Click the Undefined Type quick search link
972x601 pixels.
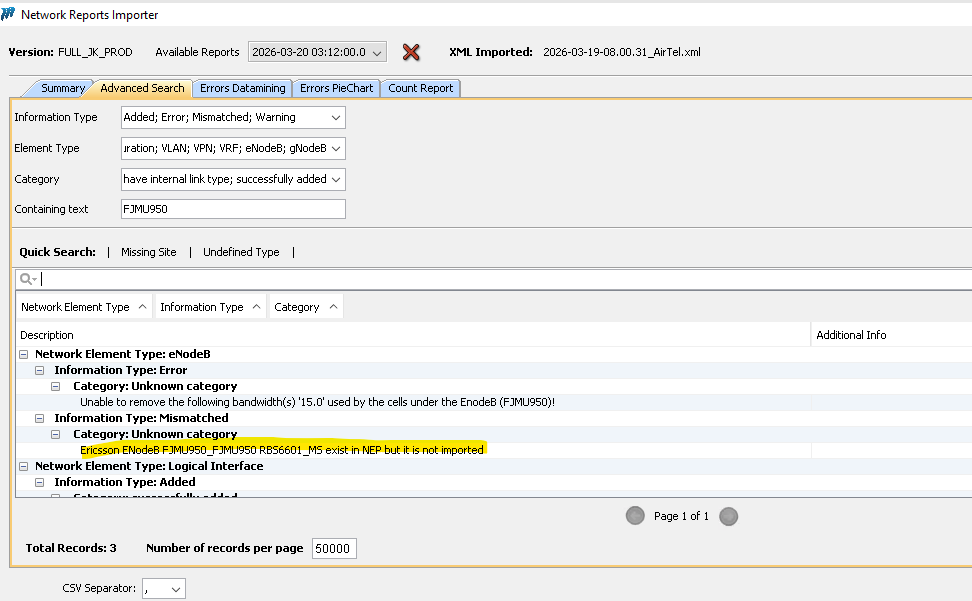tap(241, 252)
